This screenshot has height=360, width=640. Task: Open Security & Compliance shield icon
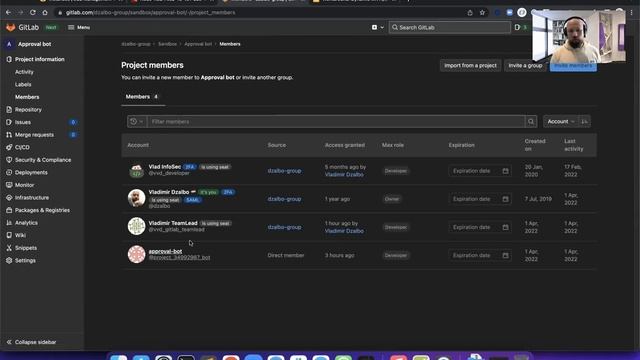coord(9,160)
